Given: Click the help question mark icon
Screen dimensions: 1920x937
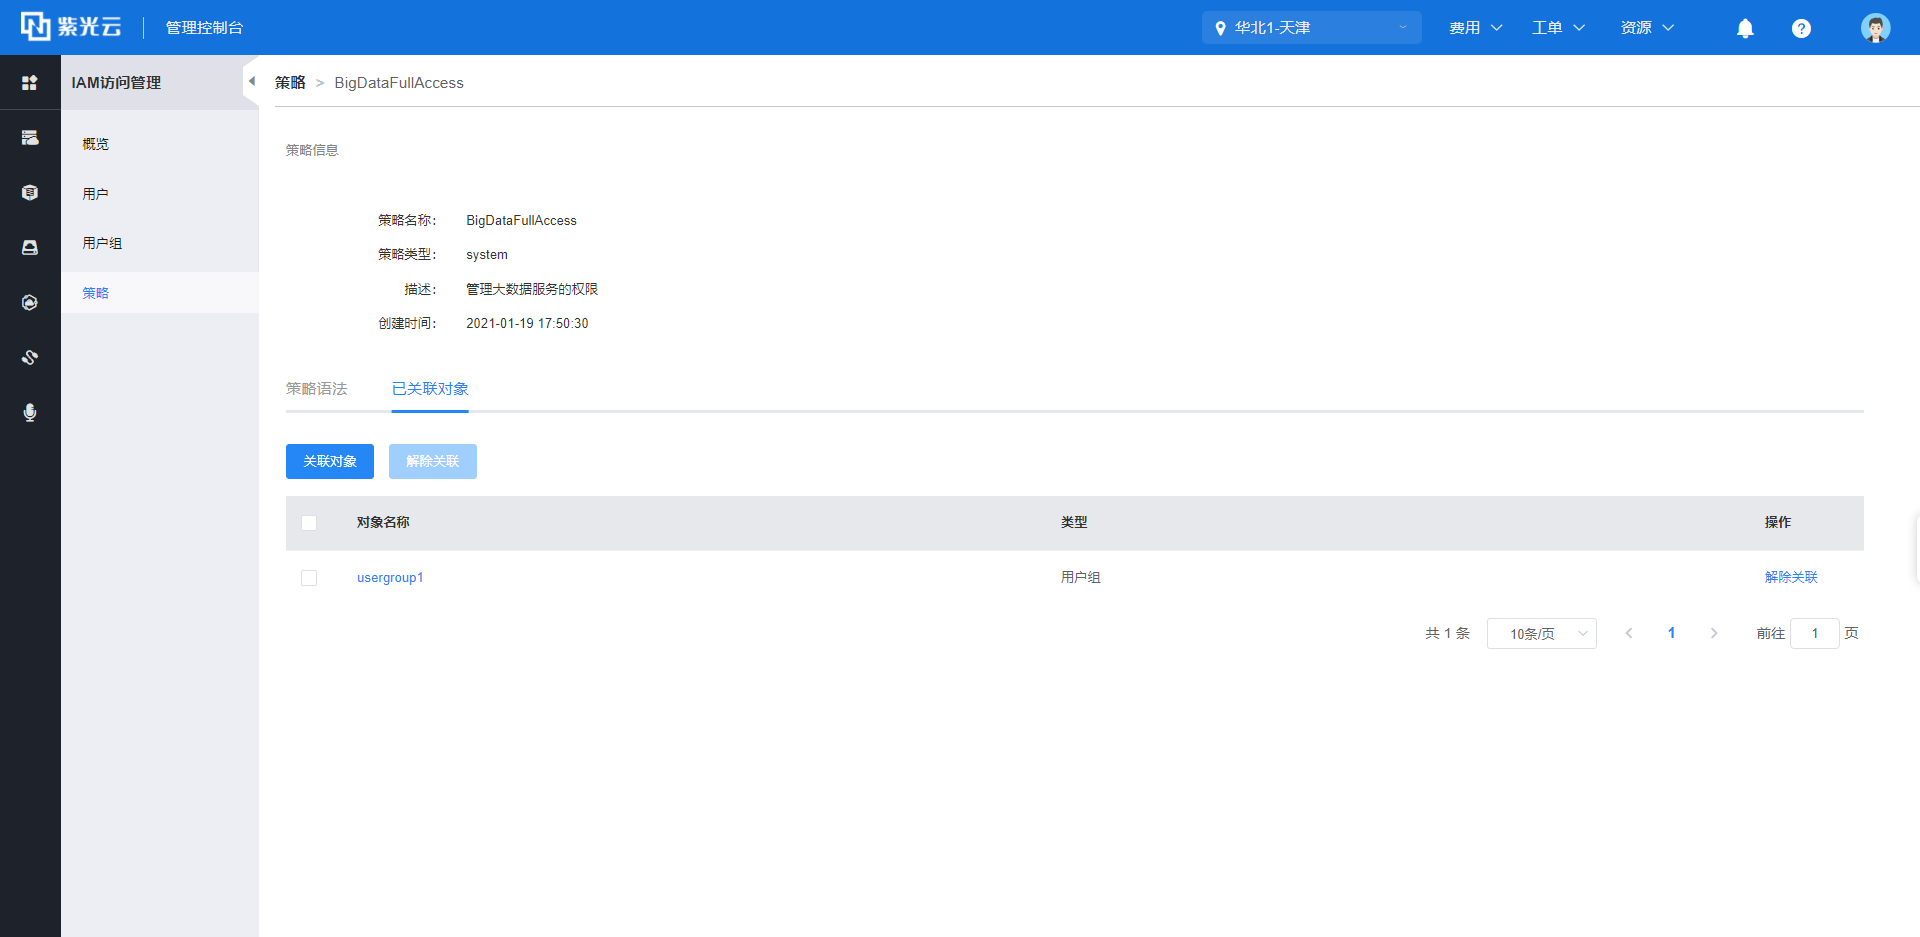Looking at the screenshot, I should (x=1801, y=28).
